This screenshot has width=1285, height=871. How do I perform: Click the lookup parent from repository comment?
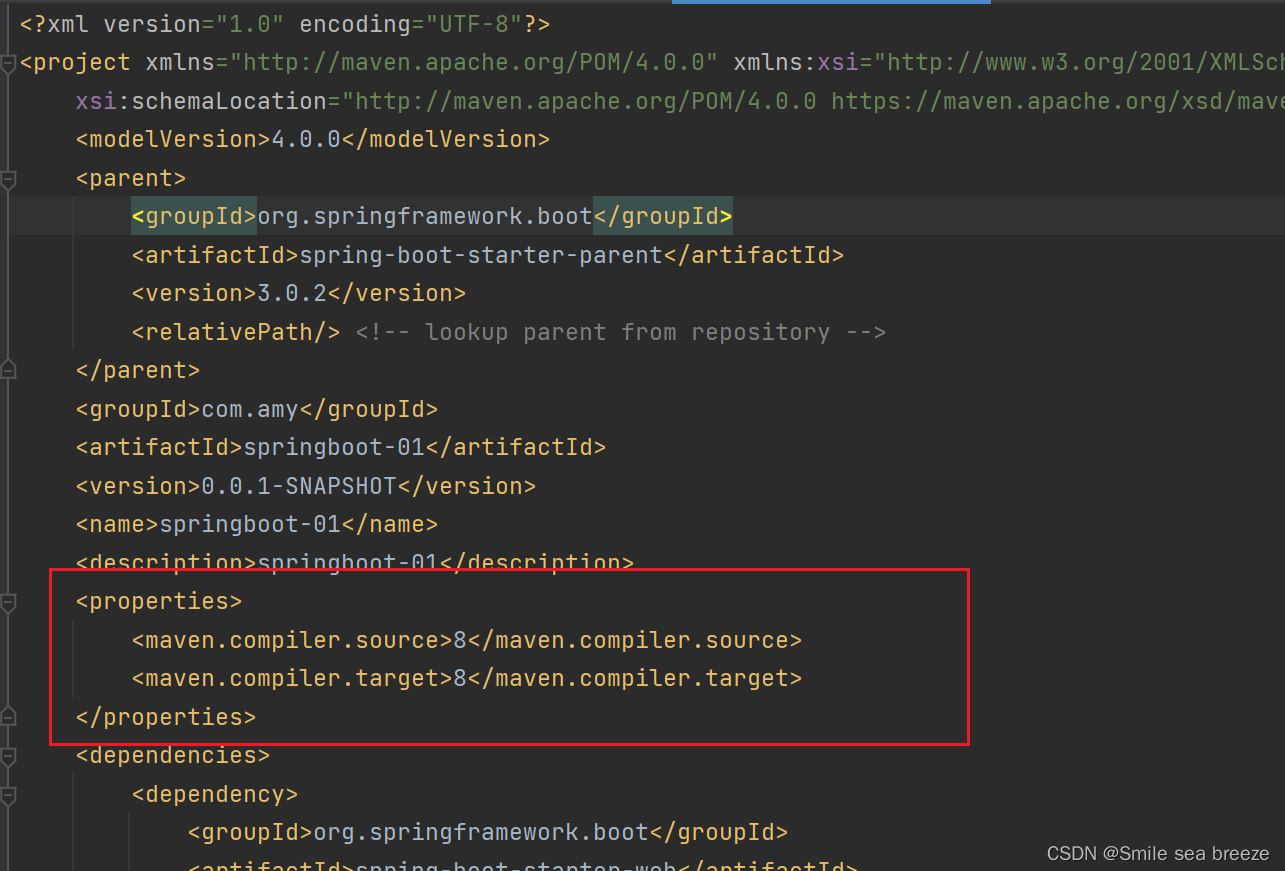click(621, 332)
